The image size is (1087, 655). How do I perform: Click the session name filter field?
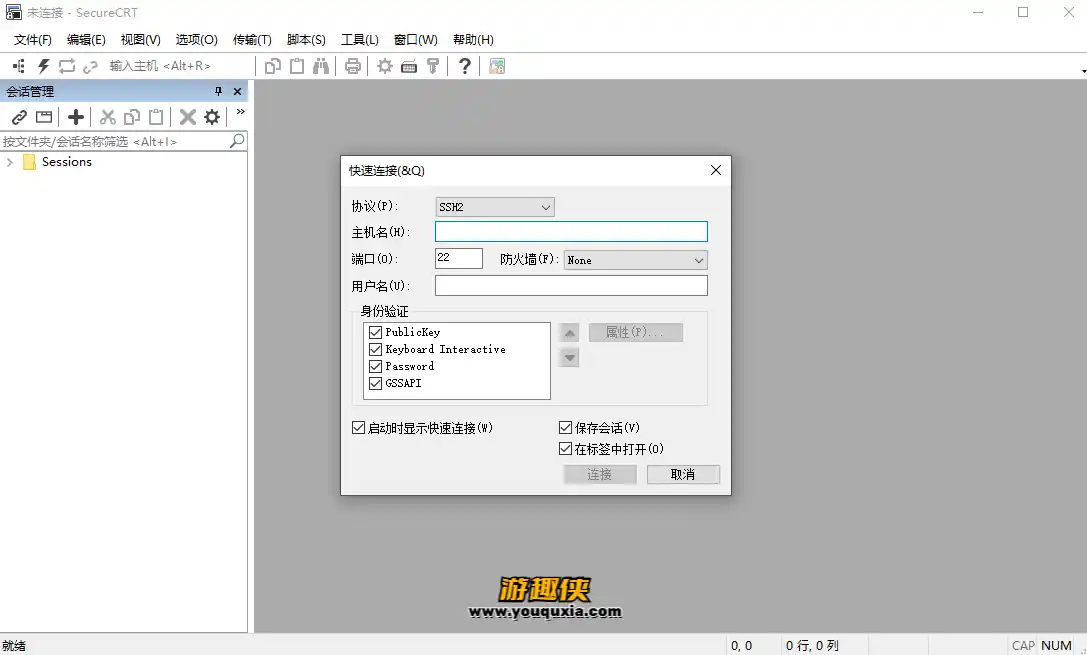(114, 141)
